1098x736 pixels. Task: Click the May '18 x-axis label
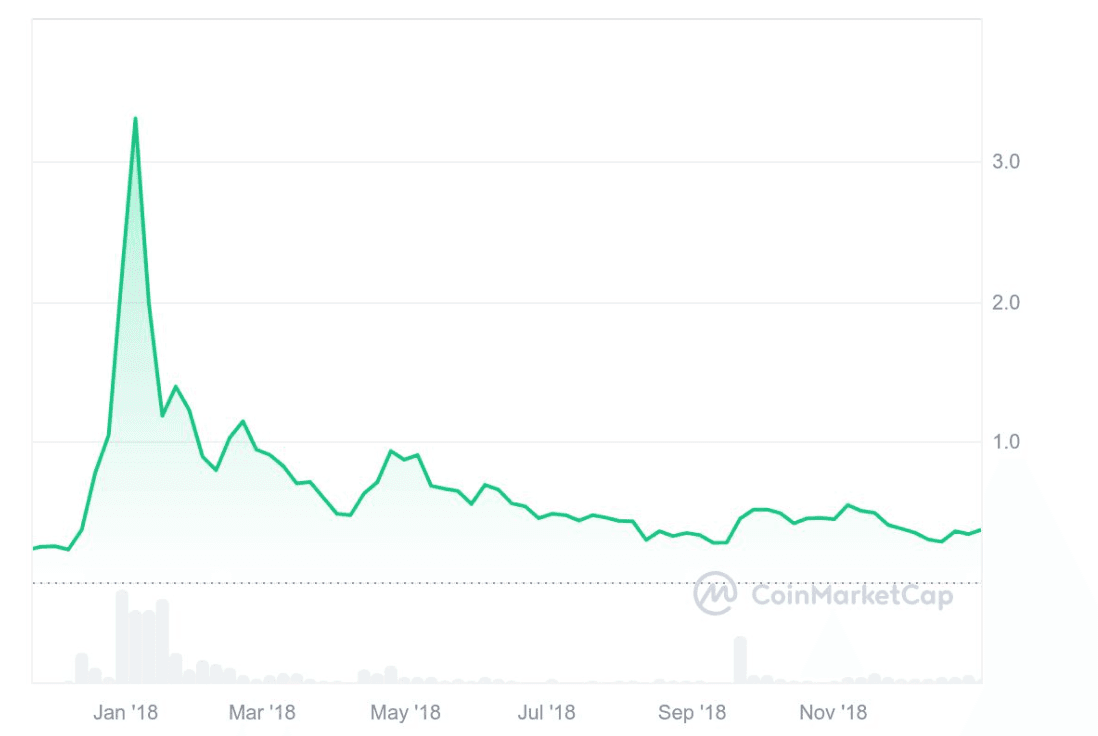(x=405, y=712)
